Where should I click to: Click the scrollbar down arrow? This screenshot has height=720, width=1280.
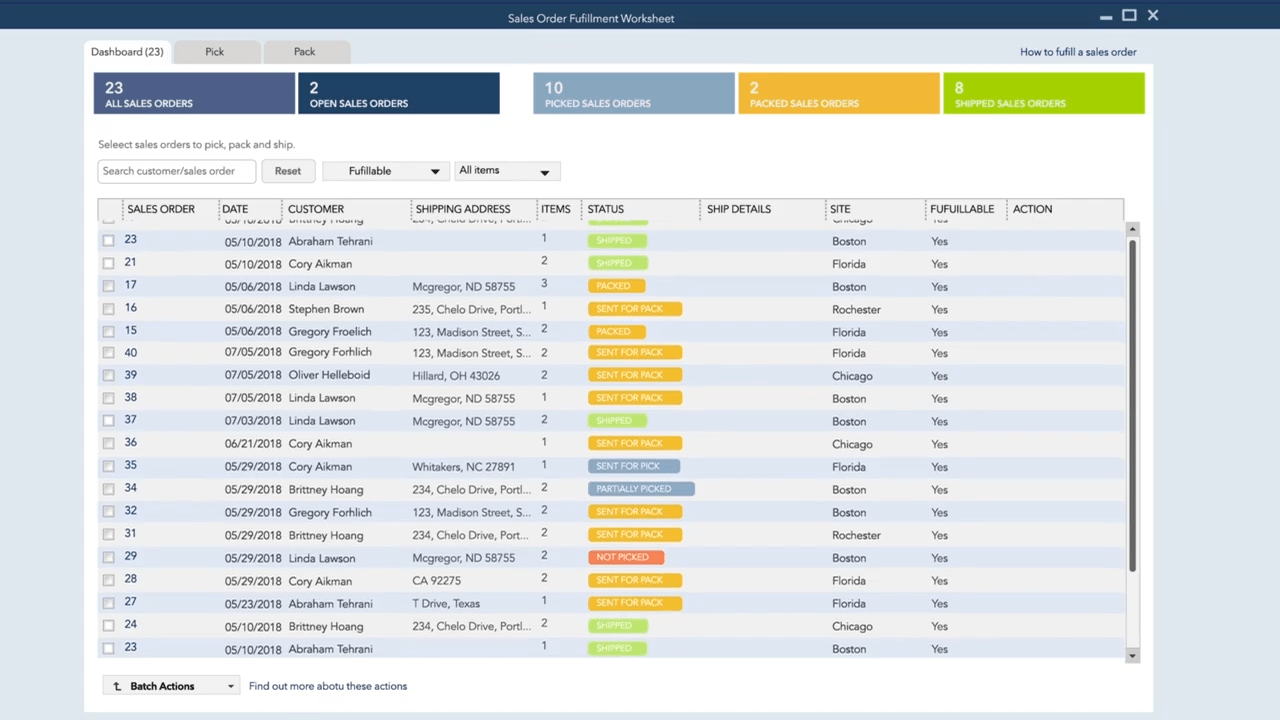coord(1132,655)
